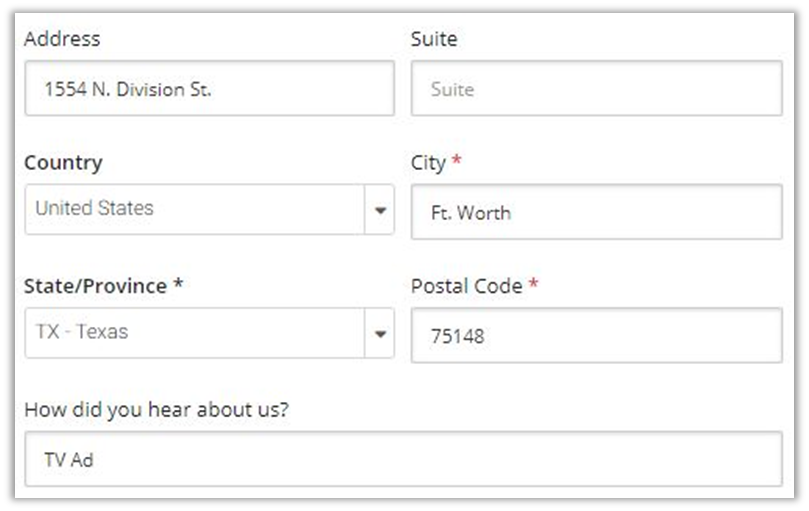Click the asterisk next to State/Province
The height and width of the screenshot is (511, 809).
(x=178, y=285)
